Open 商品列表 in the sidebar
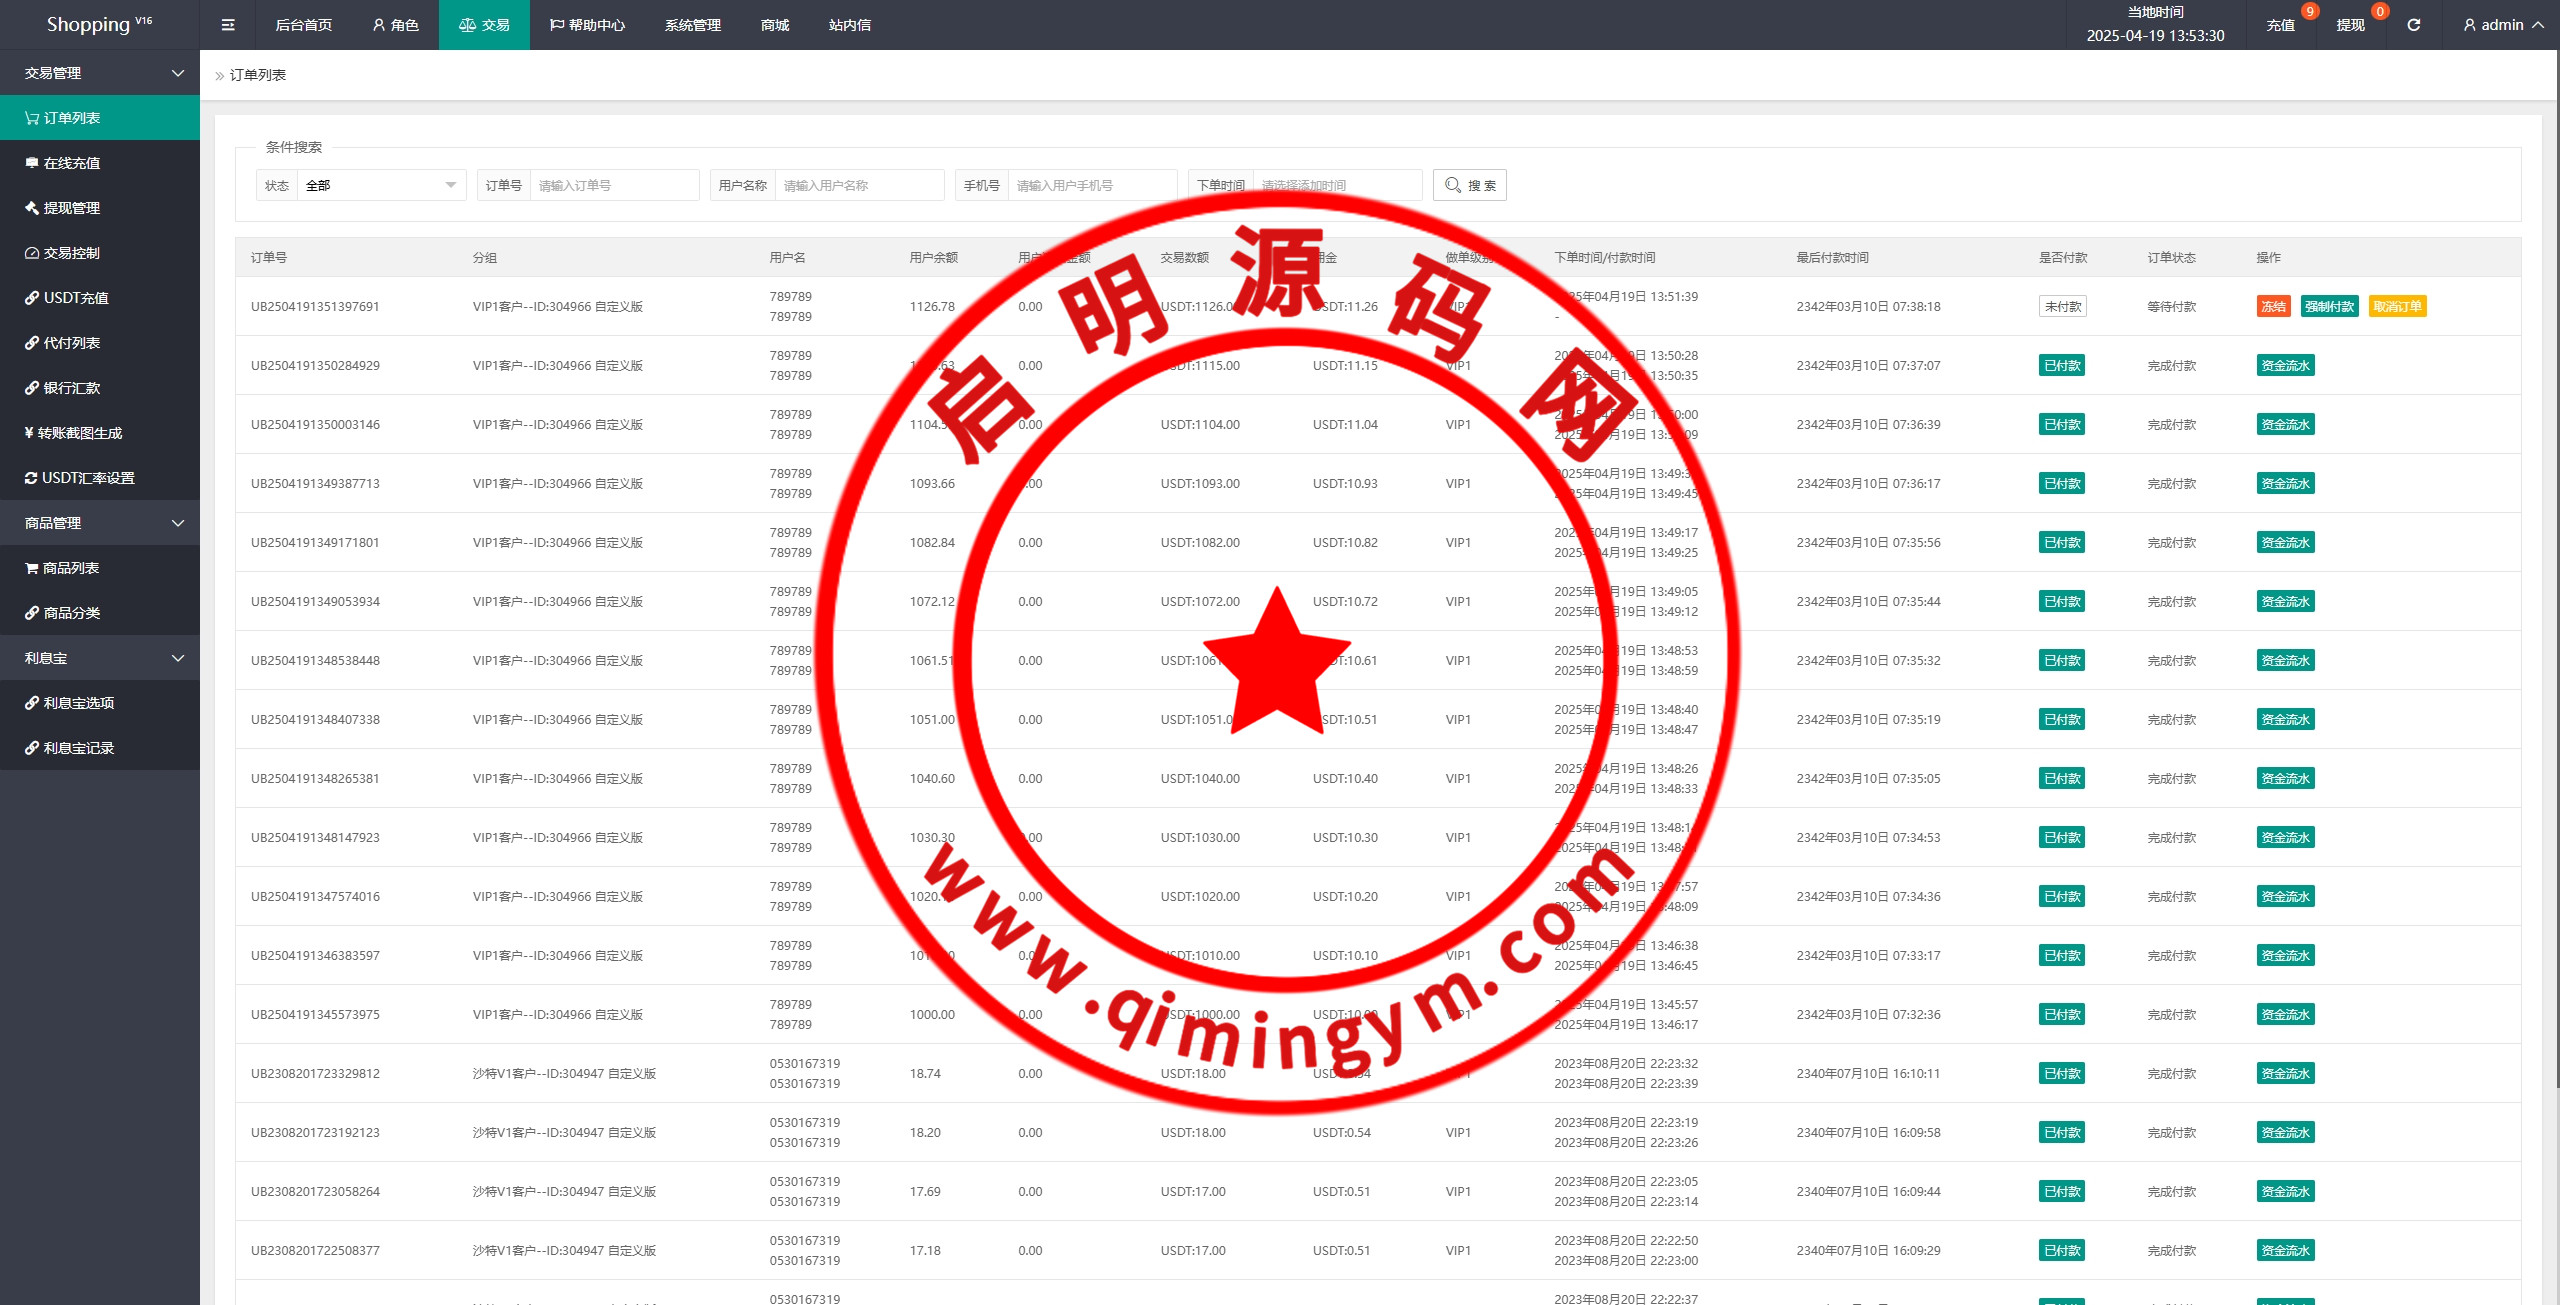2560x1305 pixels. [x=70, y=568]
